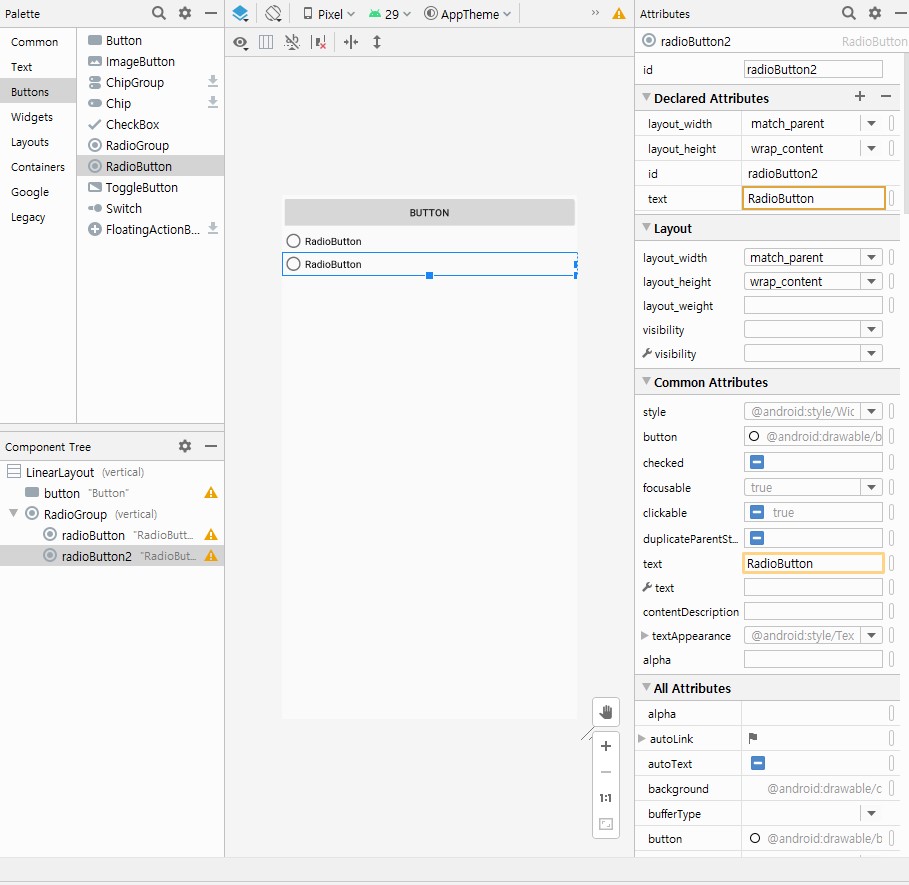
Task: Search in the Attributes panel
Action: (x=848, y=13)
